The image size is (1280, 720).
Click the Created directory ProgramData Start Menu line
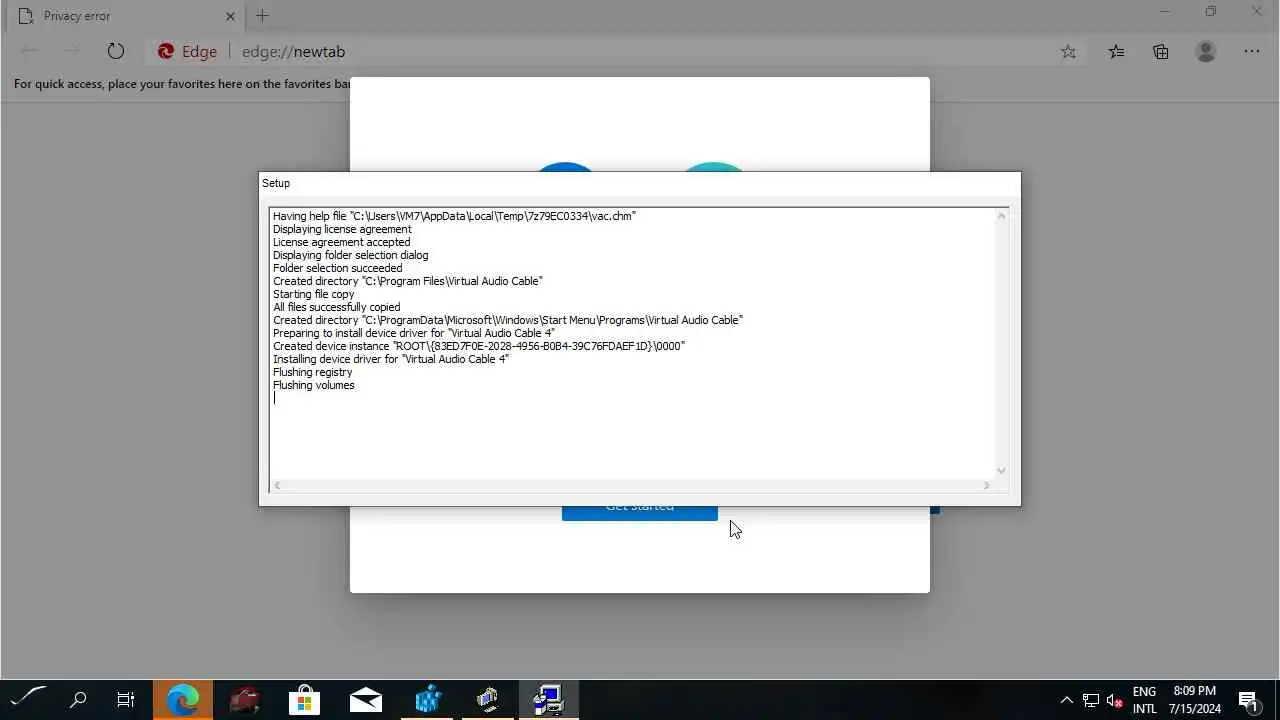(508, 320)
